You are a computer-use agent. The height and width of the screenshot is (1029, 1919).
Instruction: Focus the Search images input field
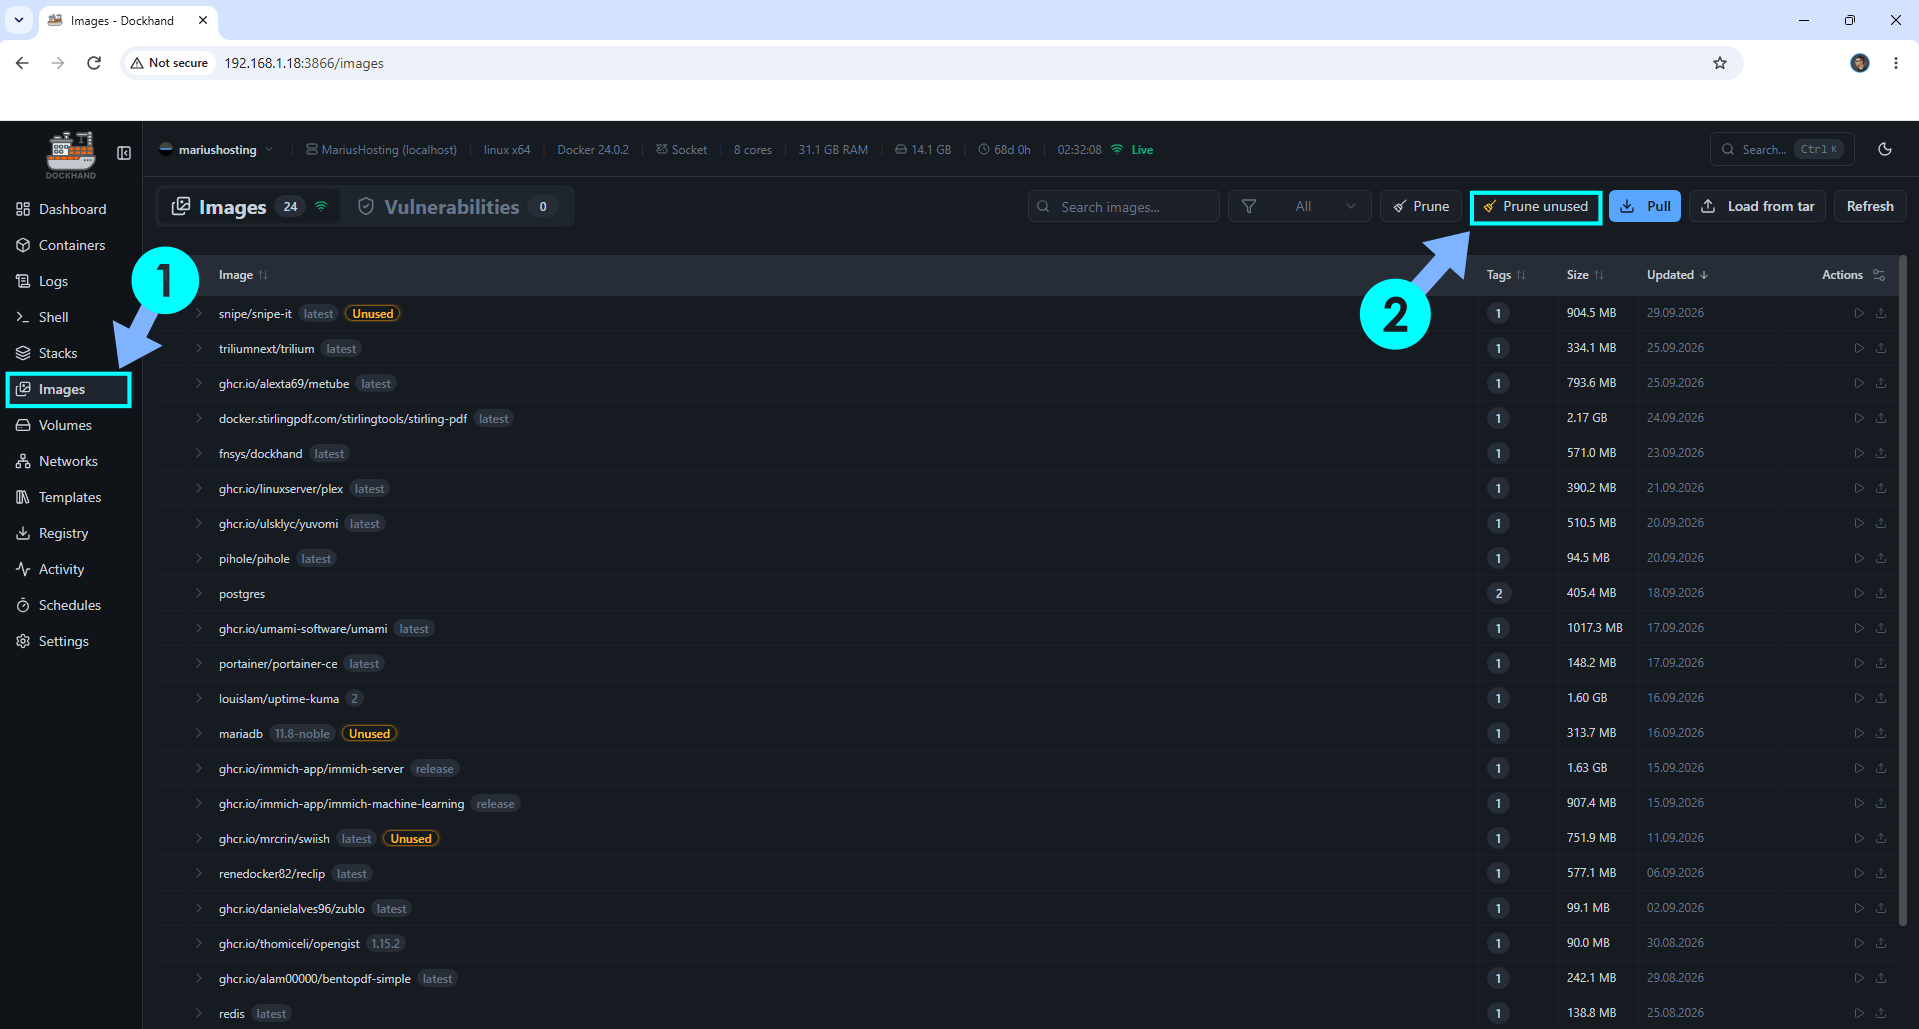coord(1124,206)
